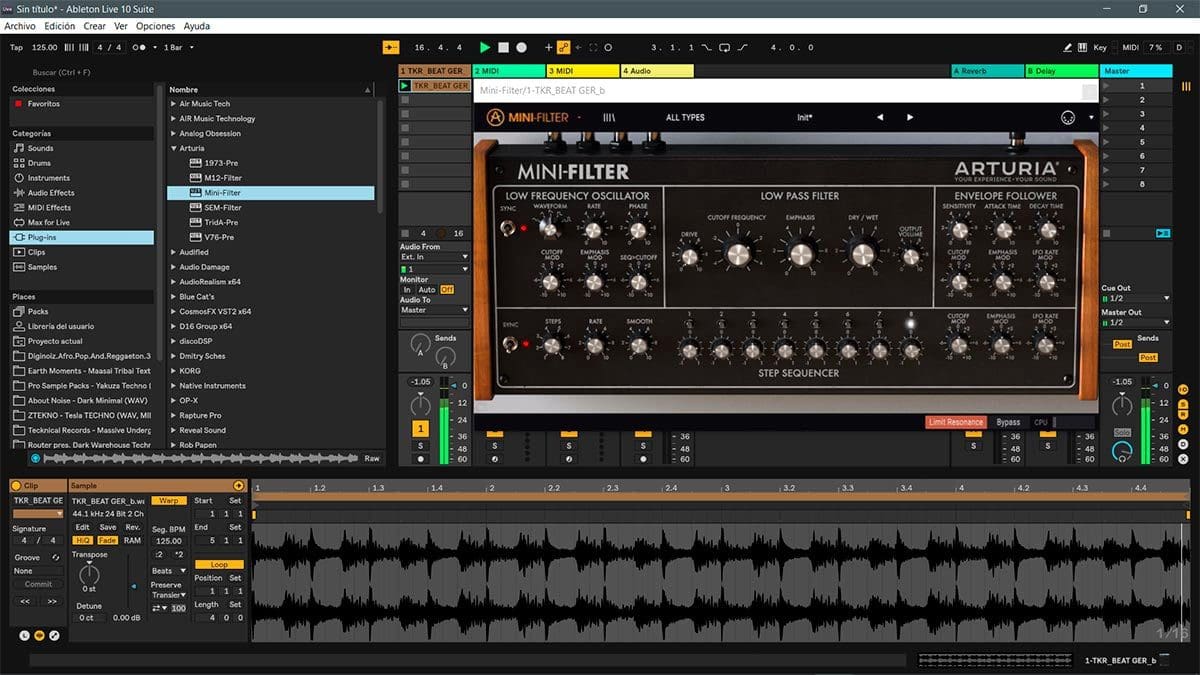The height and width of the screenshot is (675, 1200).
Task: Click the Save sample button
Action: pyautogui.click(x=107, y=527)
